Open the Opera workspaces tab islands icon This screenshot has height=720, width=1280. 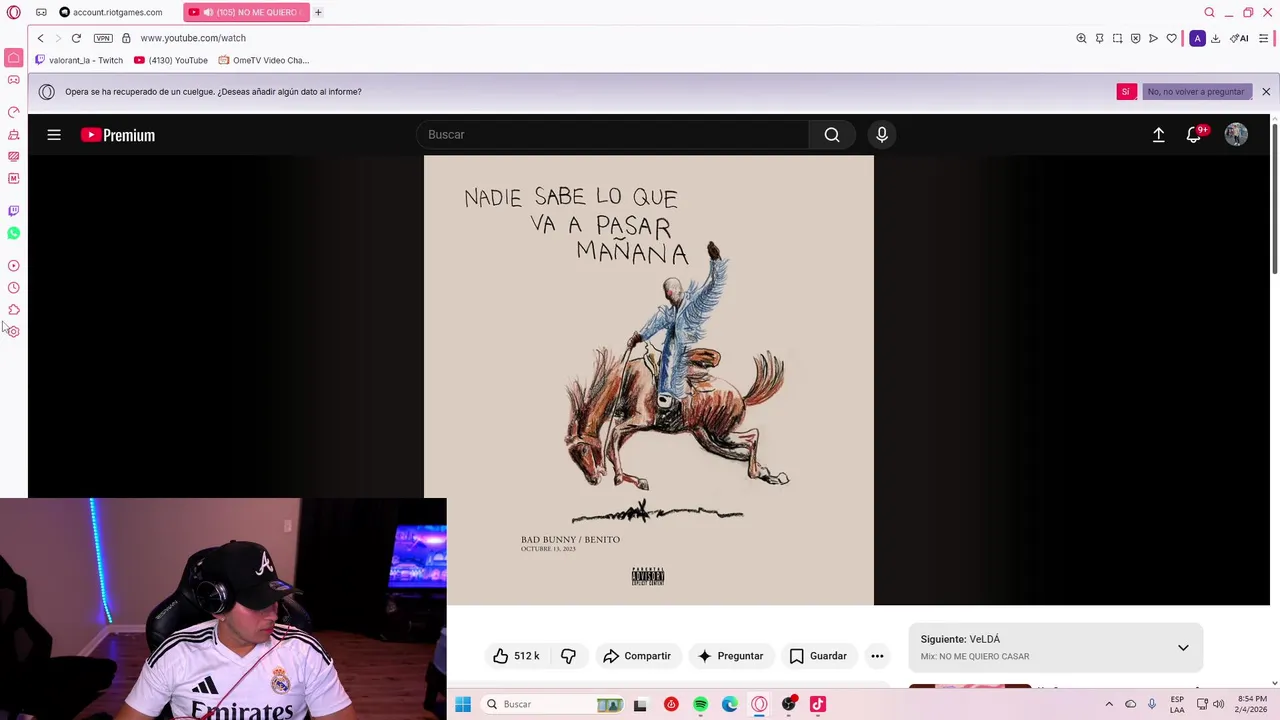click(x=41, y=12)
